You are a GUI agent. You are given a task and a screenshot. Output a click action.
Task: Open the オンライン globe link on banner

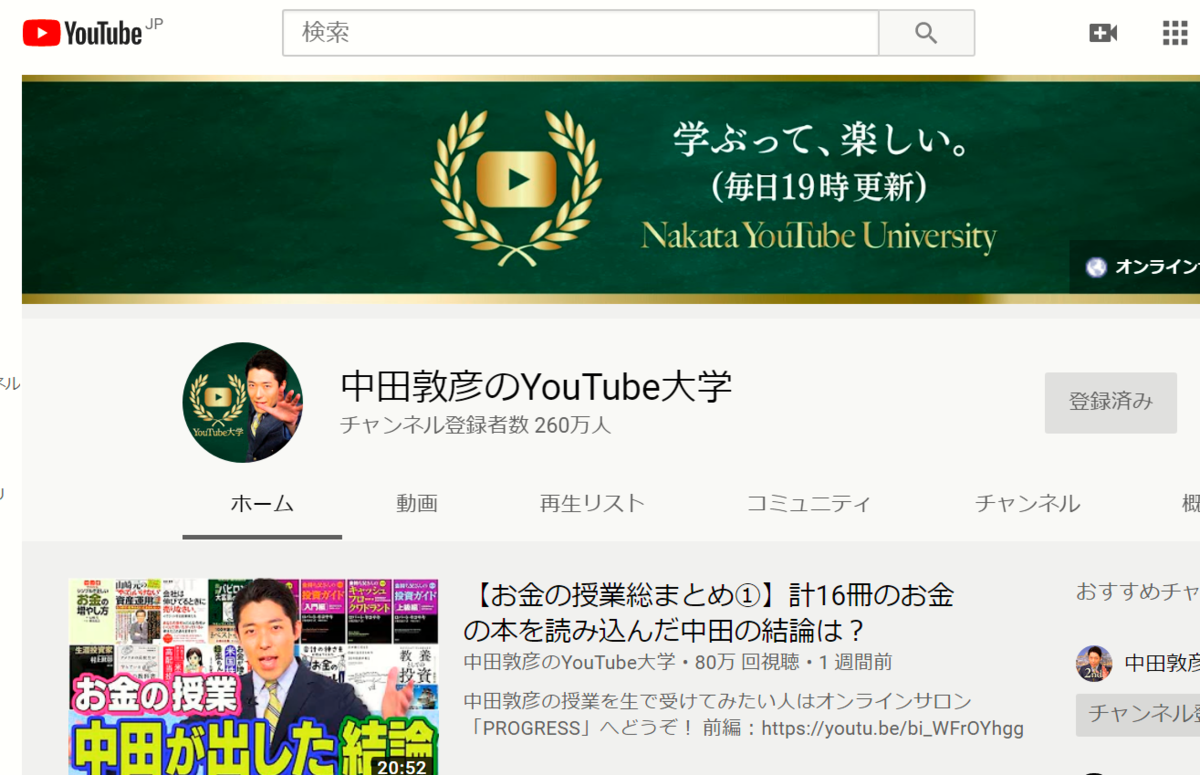pos(1142,267)
